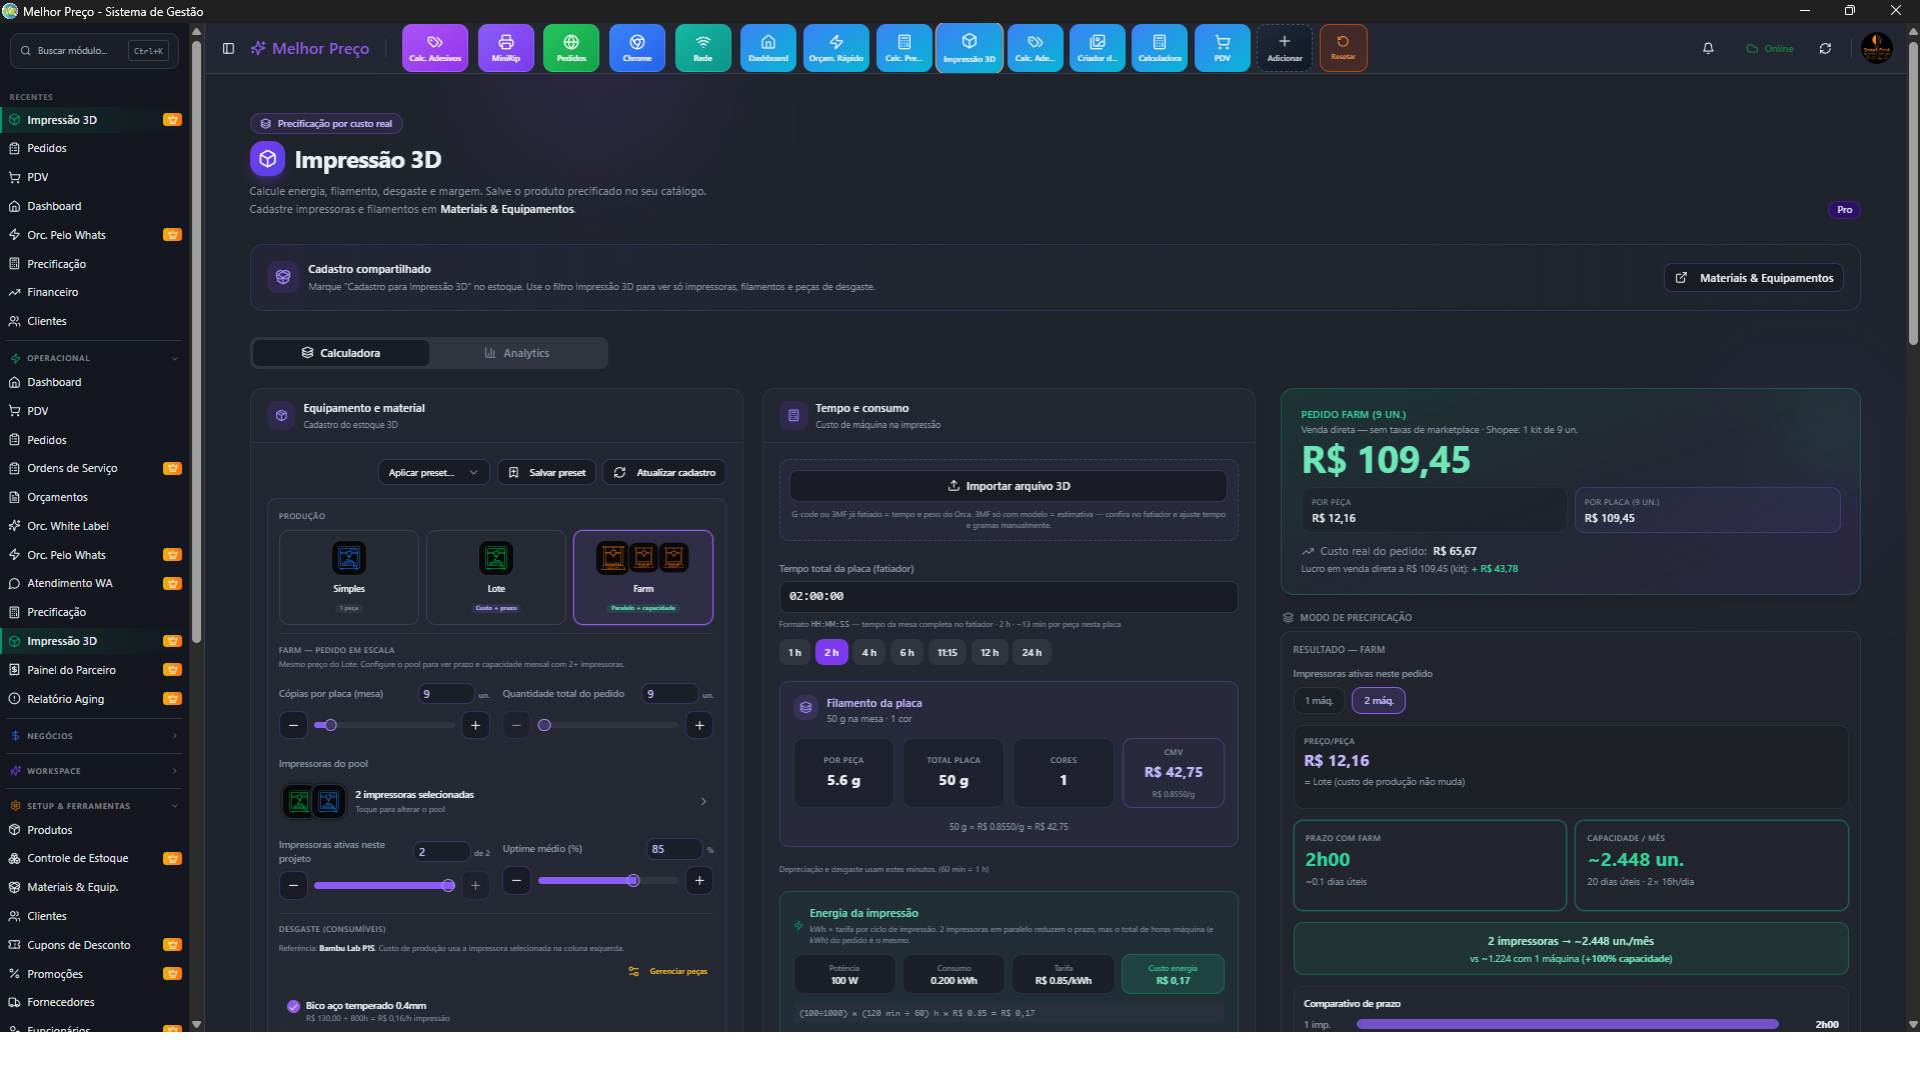Click Importar arquivo 3D button
1920x1080 pixels.
pos(1008,486)
